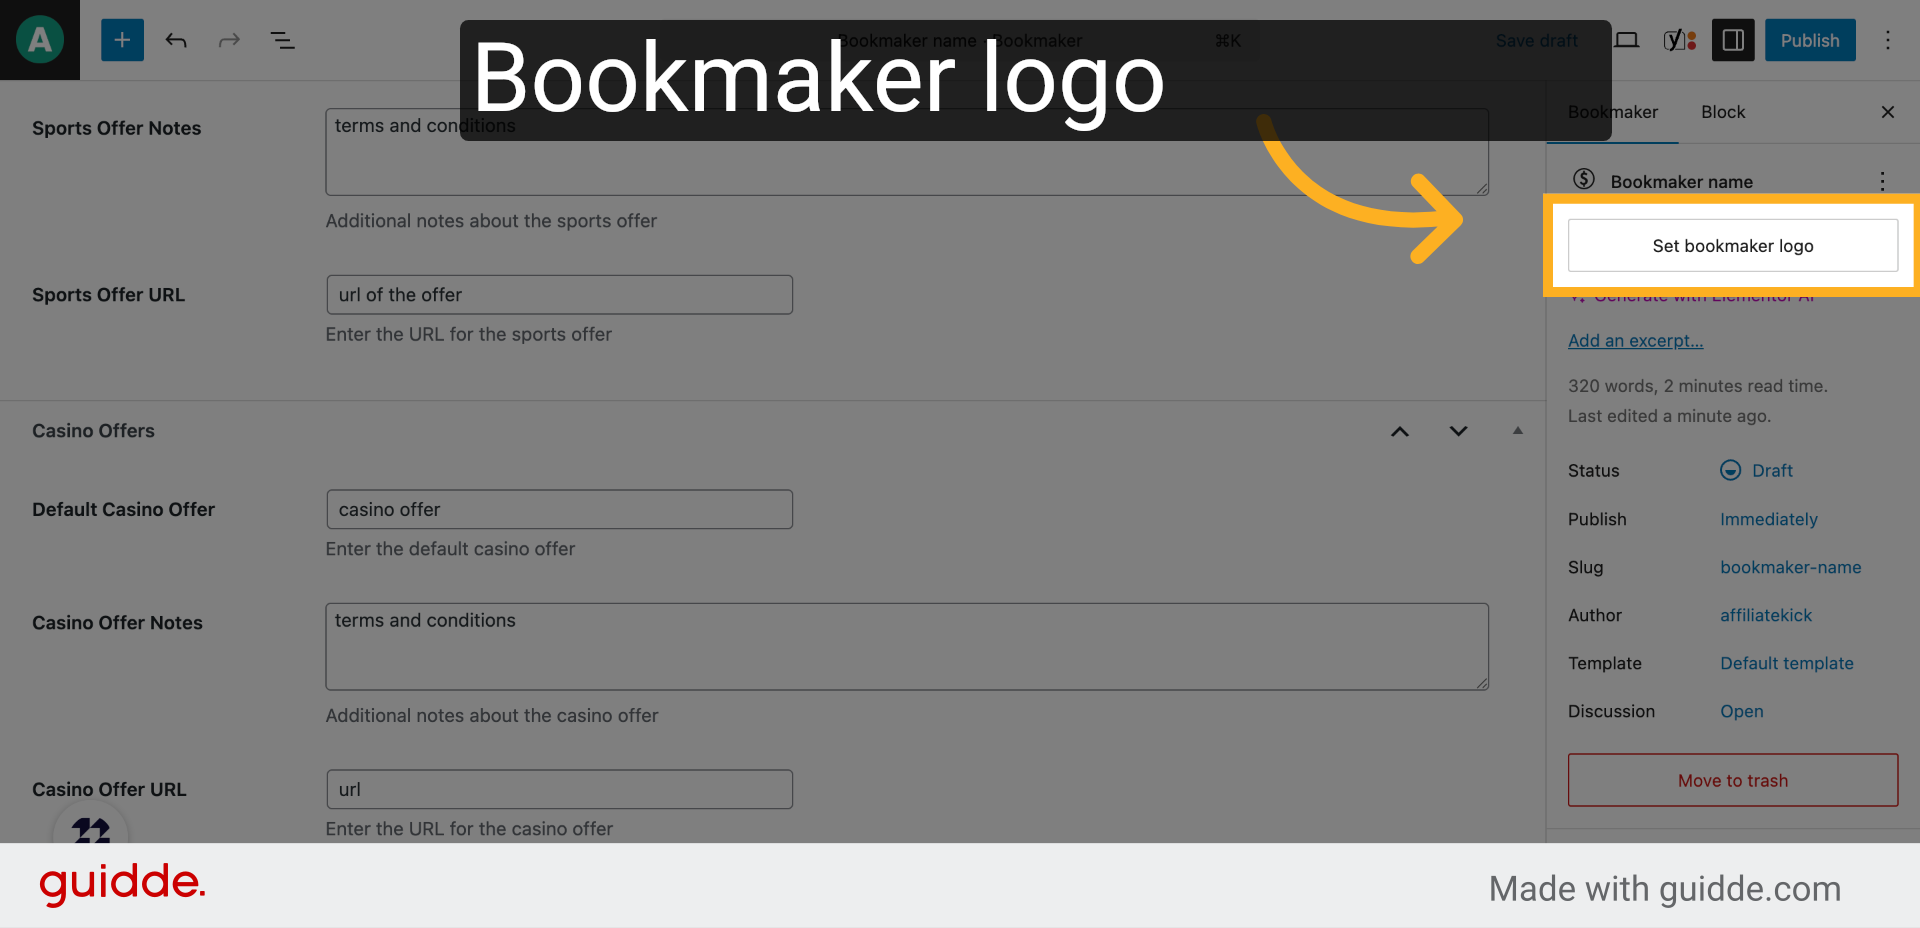Image resolution: width=1920 pixels, height=928 pixels.
Task: Click the undo arrow icon
Action: coord(176,40)
